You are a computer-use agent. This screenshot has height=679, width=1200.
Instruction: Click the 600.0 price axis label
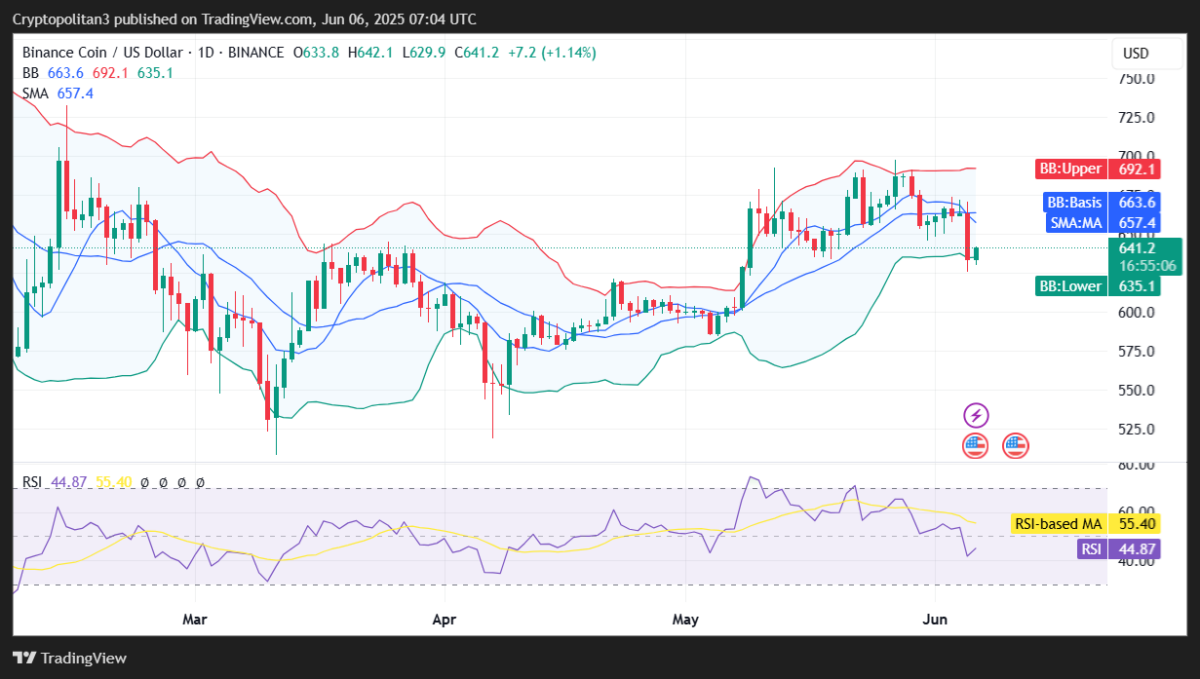1136,312
